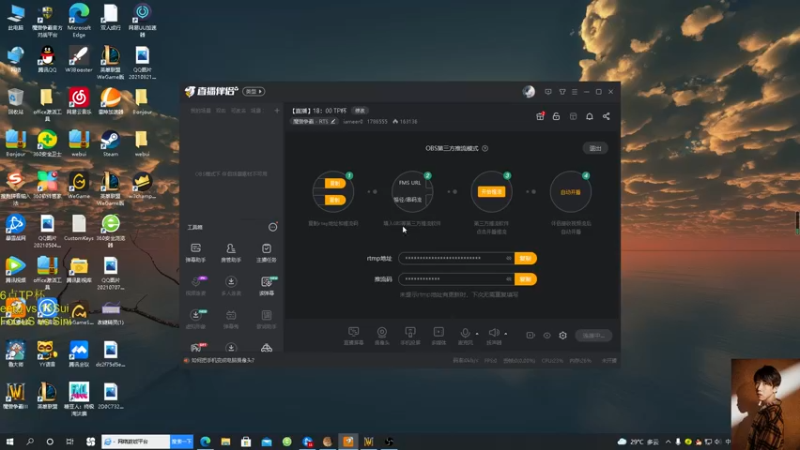Image resolution: width=800 pixels, height=450 pixels.
Task: Click the grey streaming status button at the bottom right
Action: 593,335
